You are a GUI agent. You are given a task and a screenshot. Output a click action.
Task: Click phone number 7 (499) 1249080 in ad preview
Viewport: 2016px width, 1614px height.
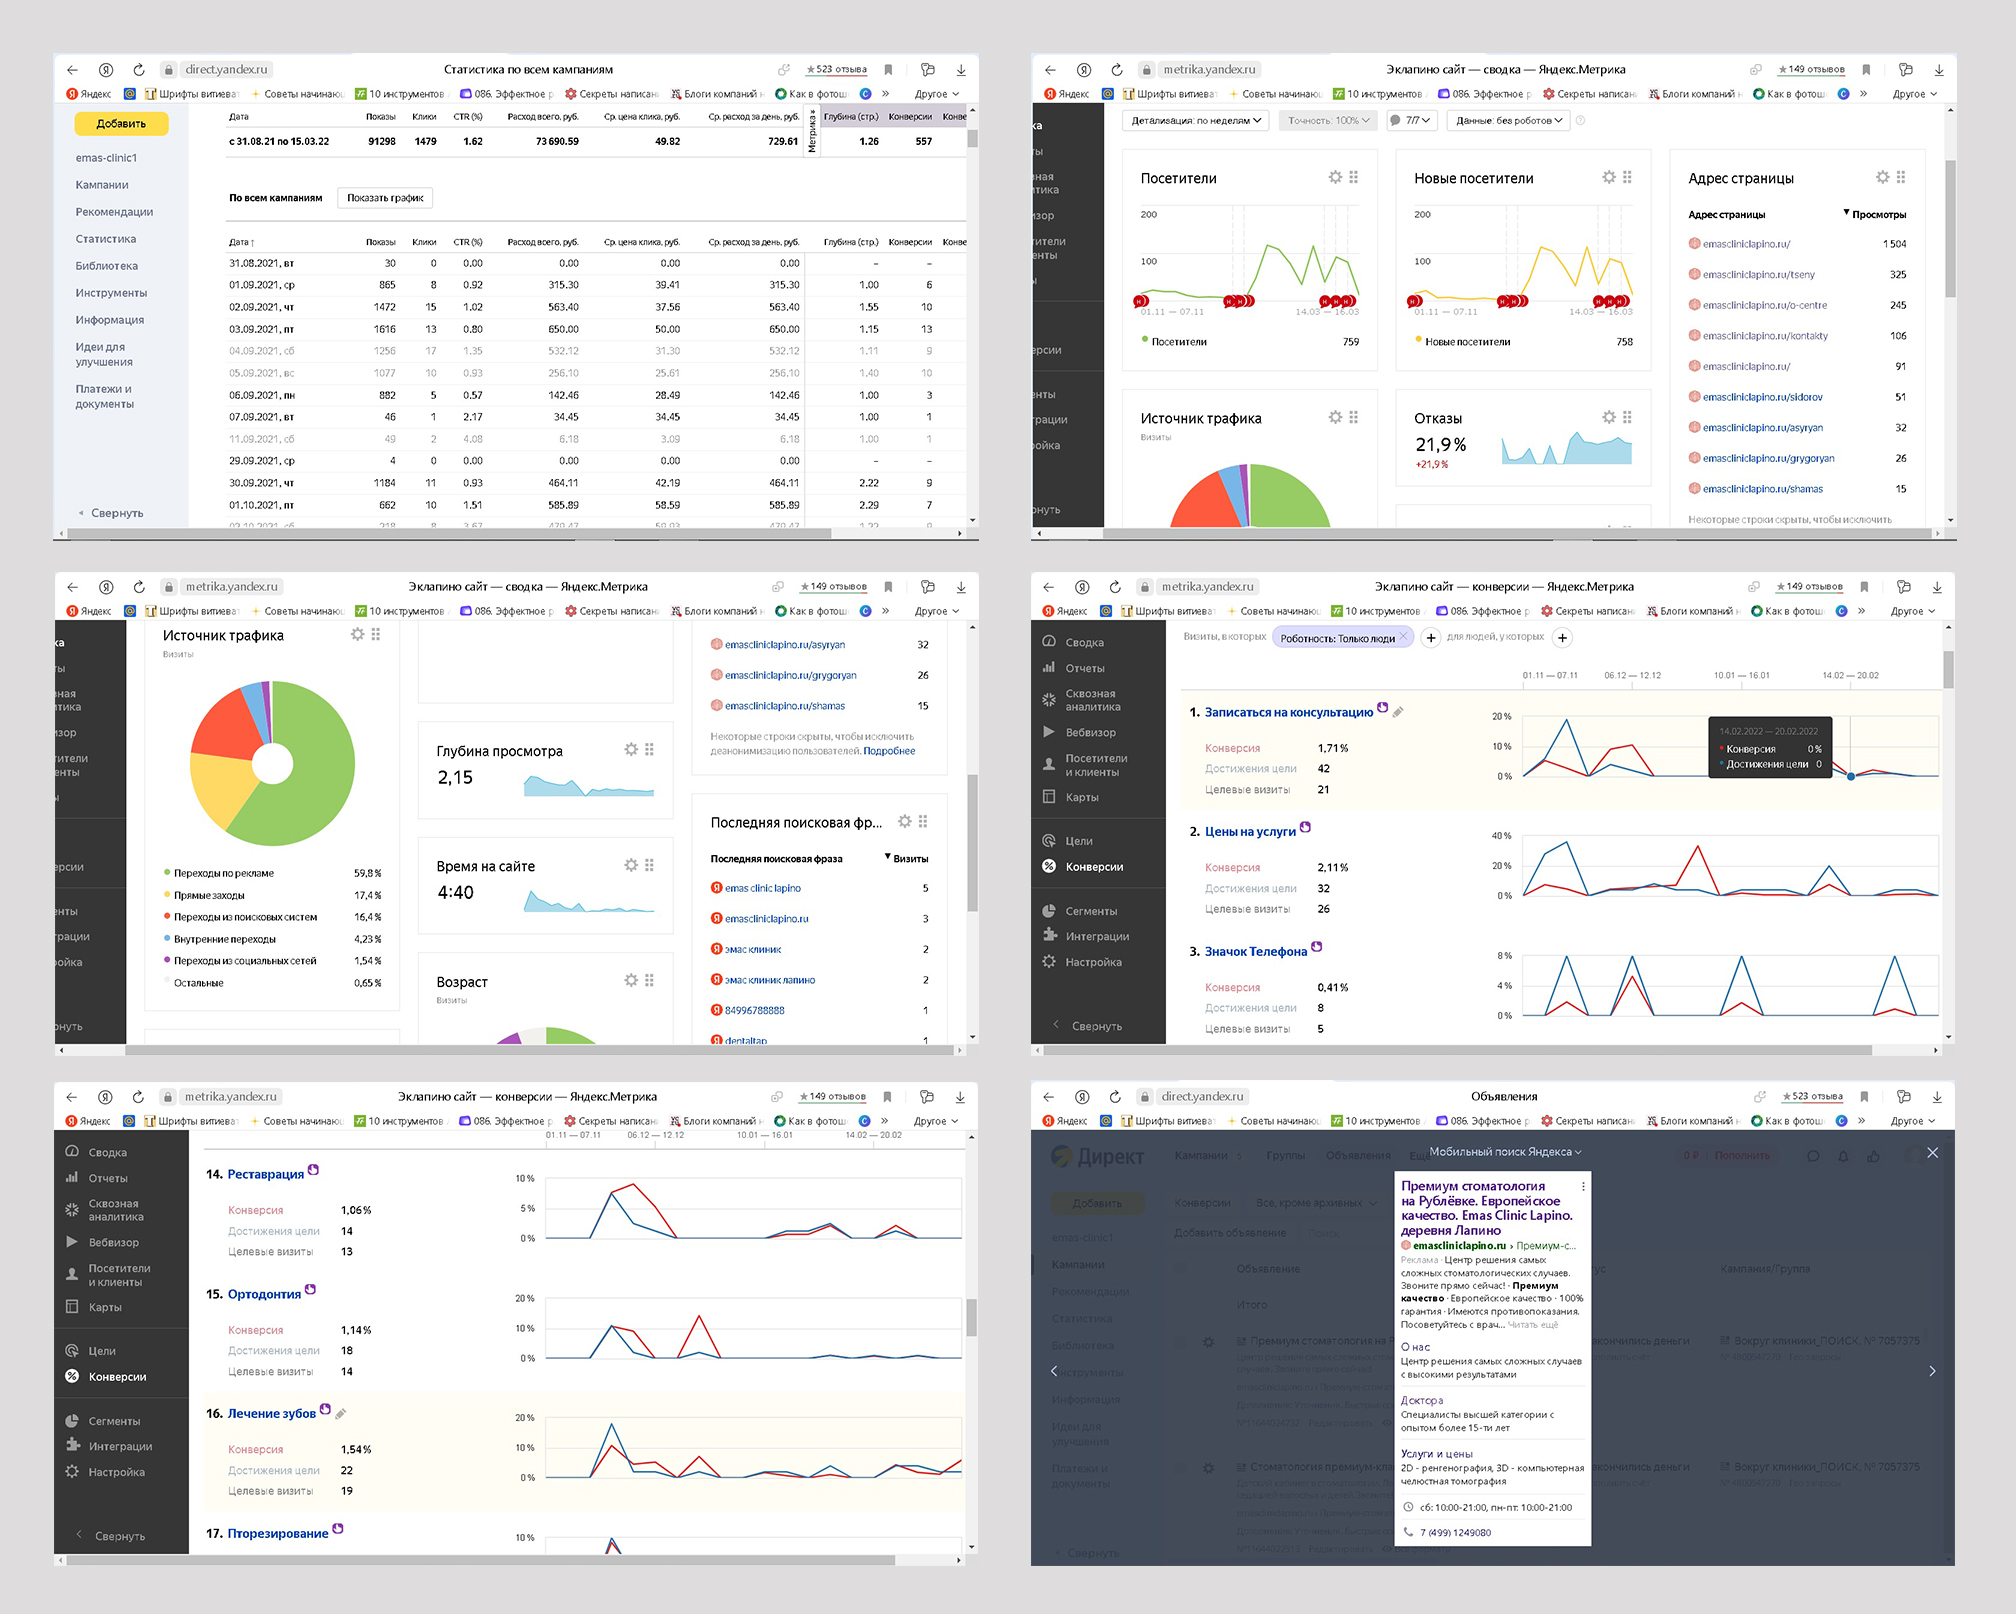pyautogui.click(x=1455, y=1532)
